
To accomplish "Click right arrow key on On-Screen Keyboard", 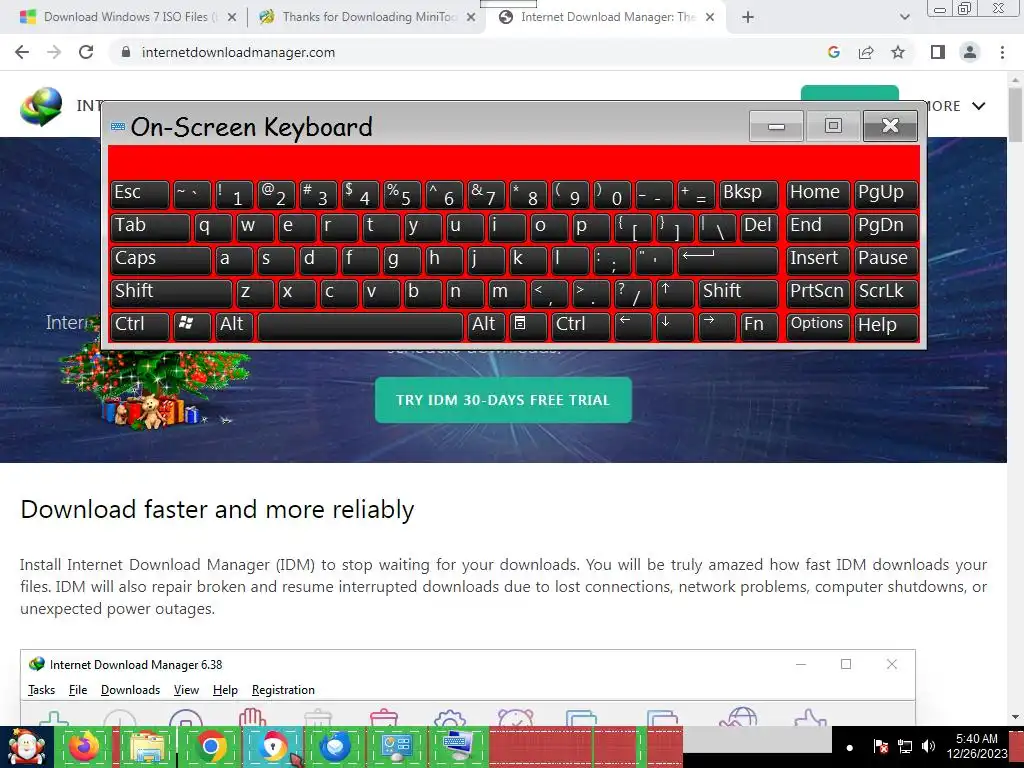I will pyautogui.click(x=717, y=325).
